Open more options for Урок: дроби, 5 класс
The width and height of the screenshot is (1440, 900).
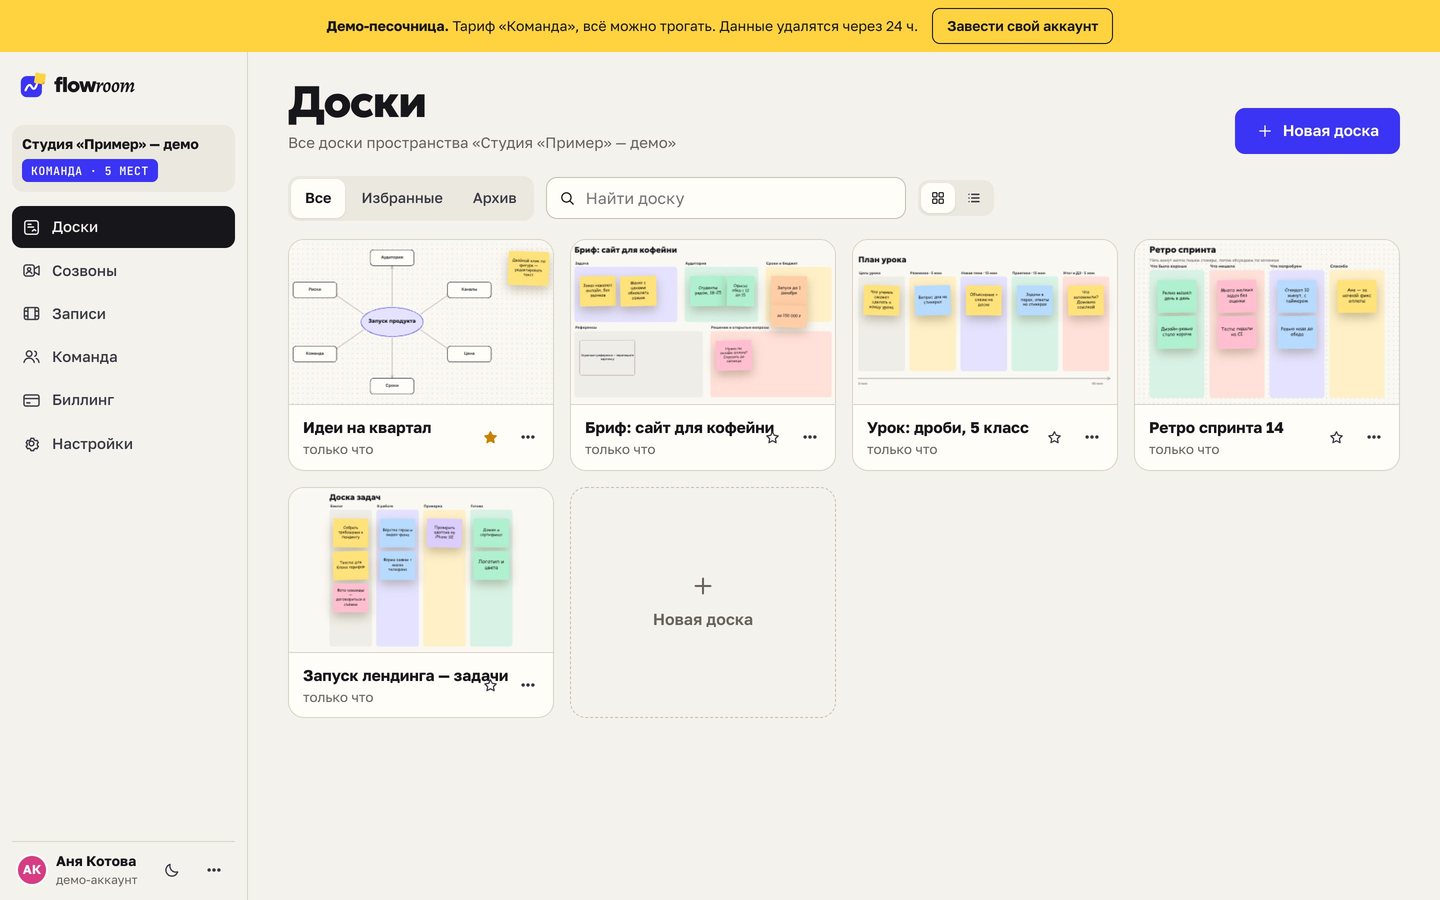coord(1092,437)
